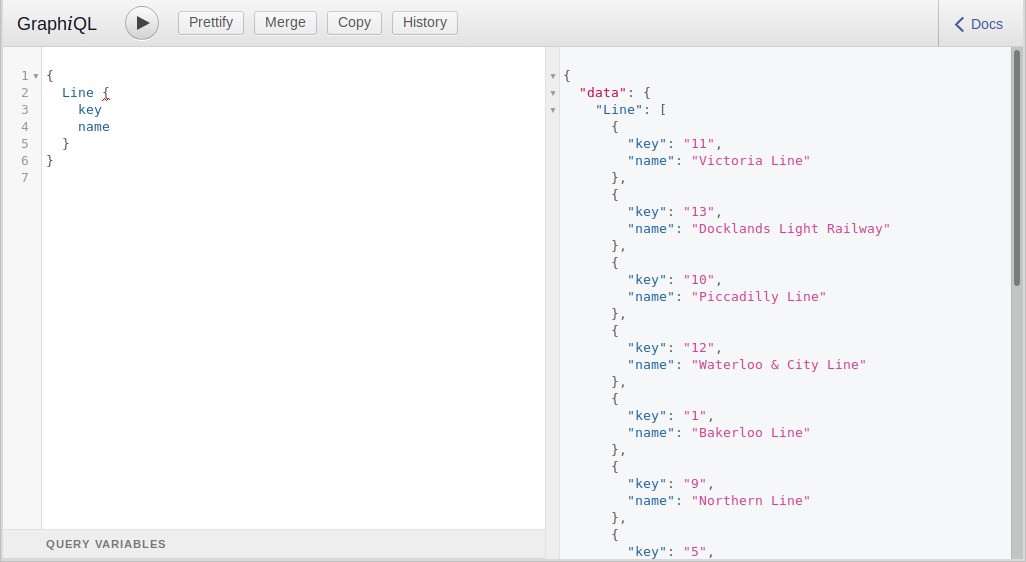Expand the Query Variables panel

106,544
